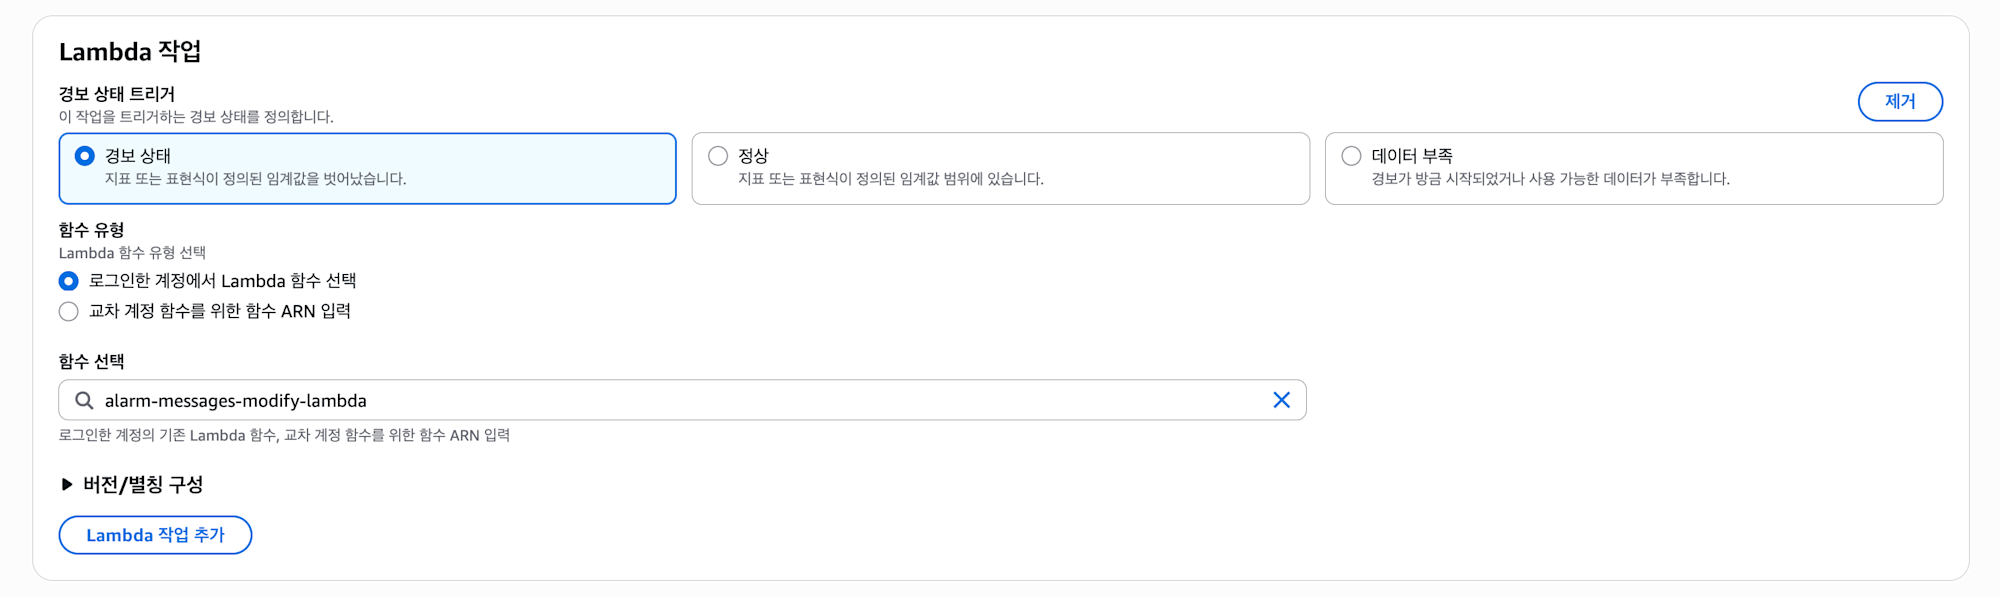Focus the alarm-messages-modify-lambda function field
This screenshot has height=597, width=2000.
[682, 400]
